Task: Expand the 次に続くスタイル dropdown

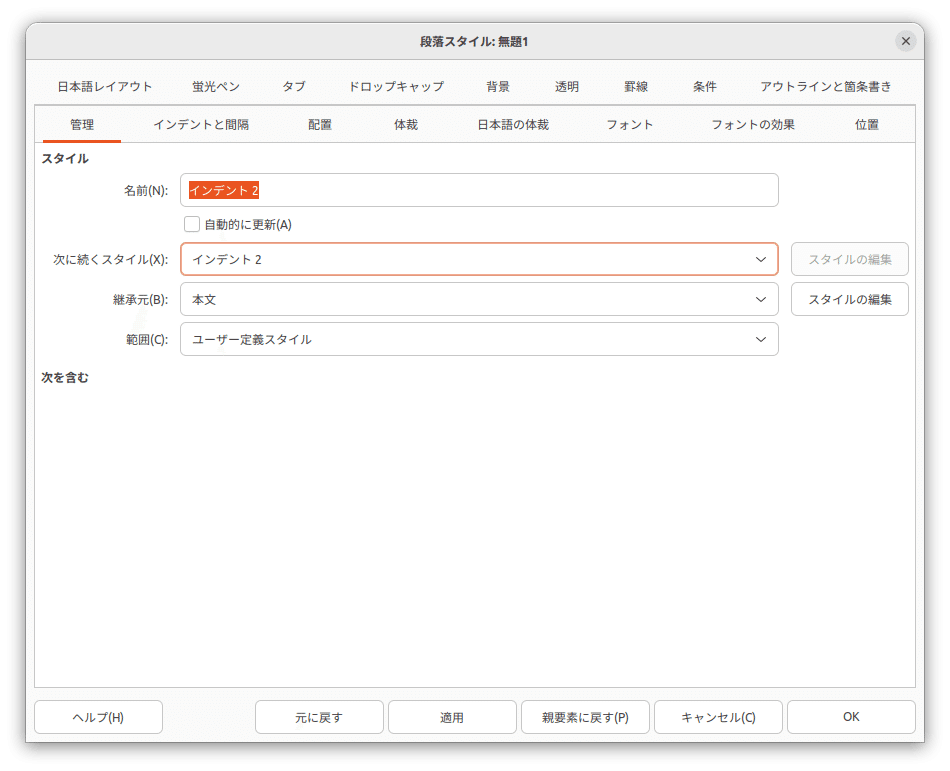Action: click(479, 259)
